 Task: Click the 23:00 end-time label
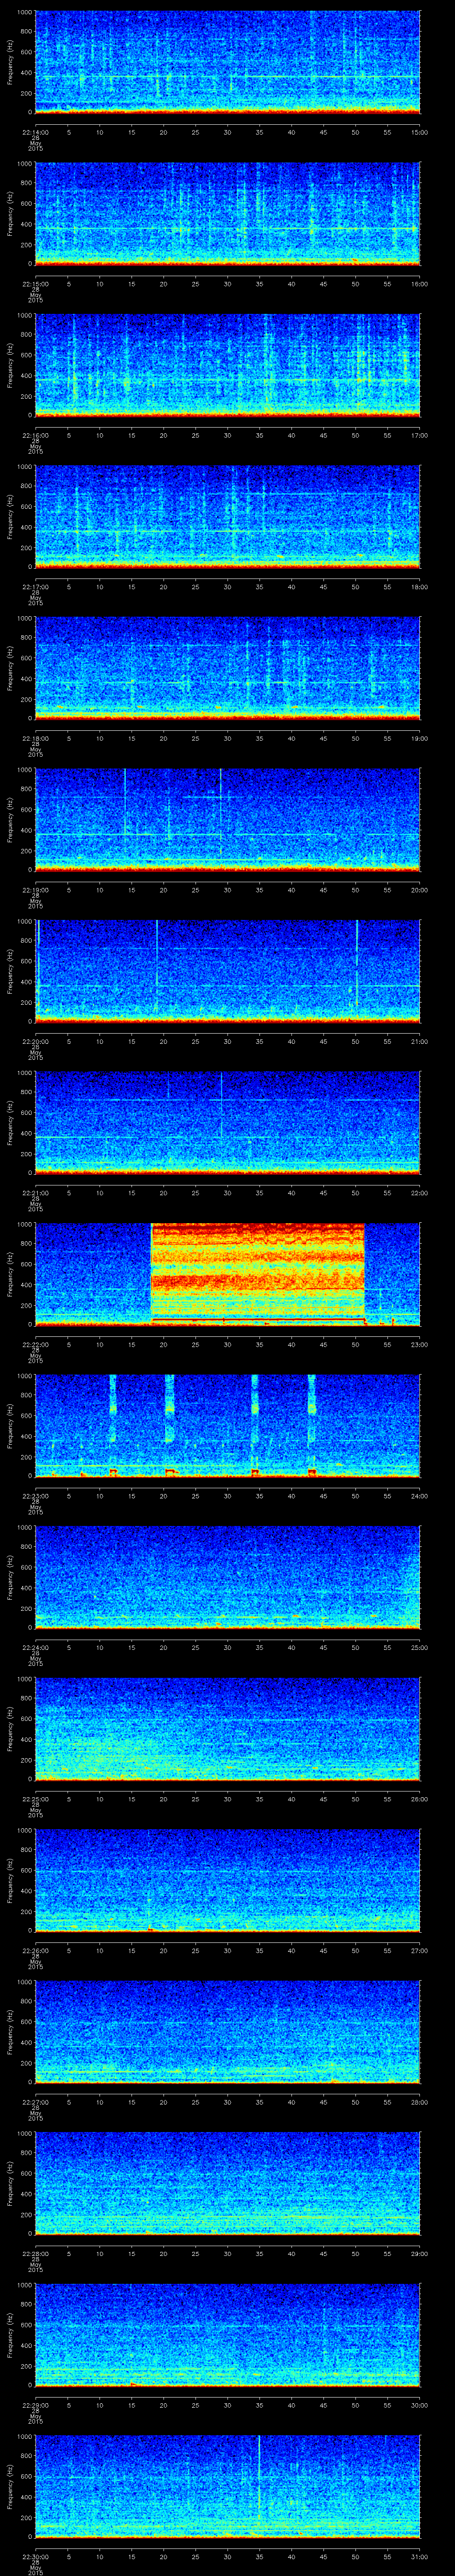click(420, 1344)
